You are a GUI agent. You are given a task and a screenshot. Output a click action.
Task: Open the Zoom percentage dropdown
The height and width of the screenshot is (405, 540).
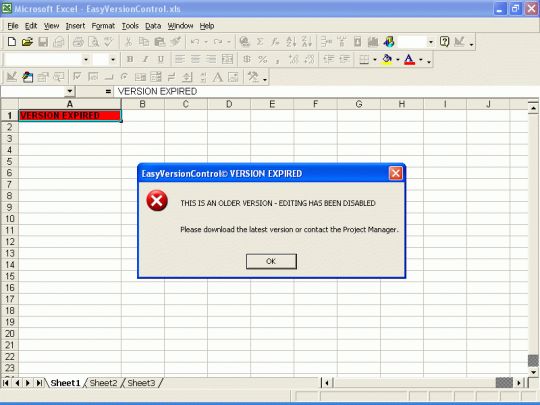tap(430, 42)
